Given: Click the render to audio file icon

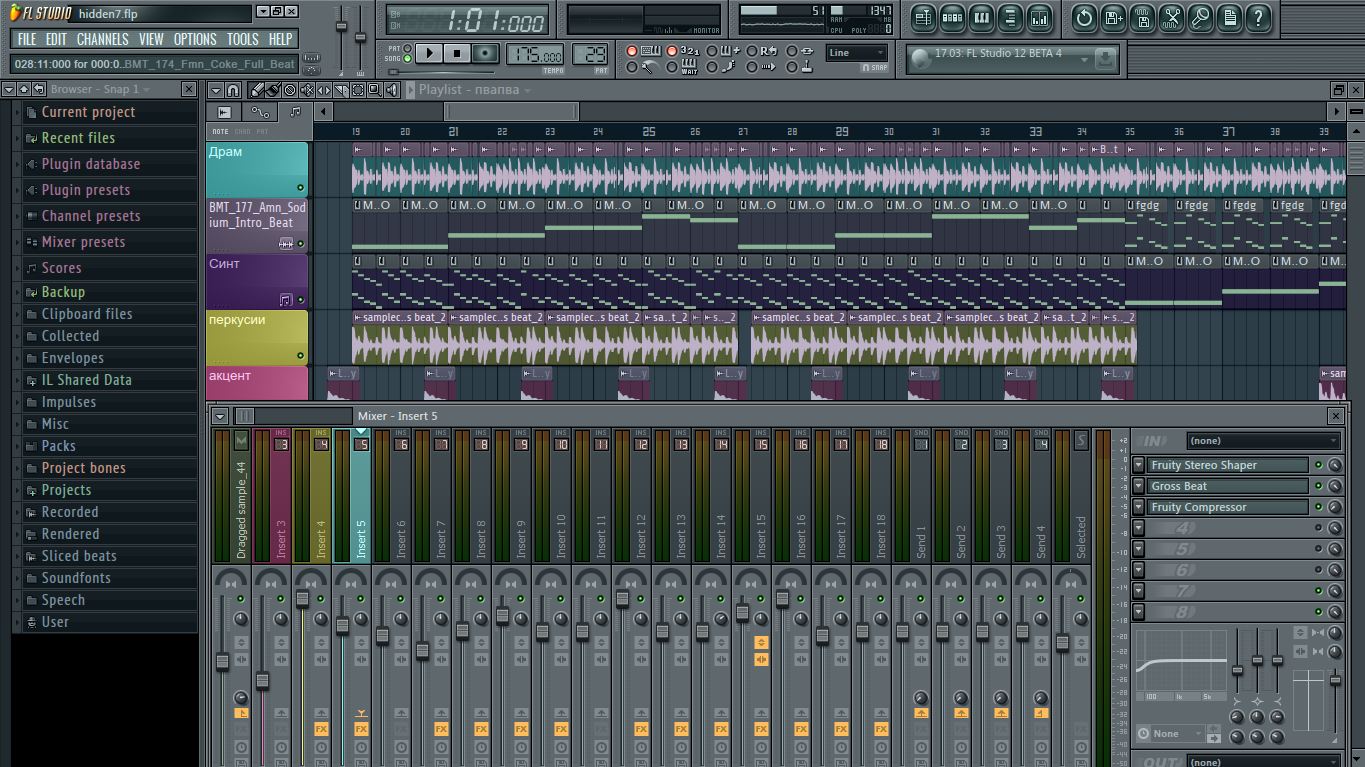Looking at the screenshot, I should click(1142, 18).
